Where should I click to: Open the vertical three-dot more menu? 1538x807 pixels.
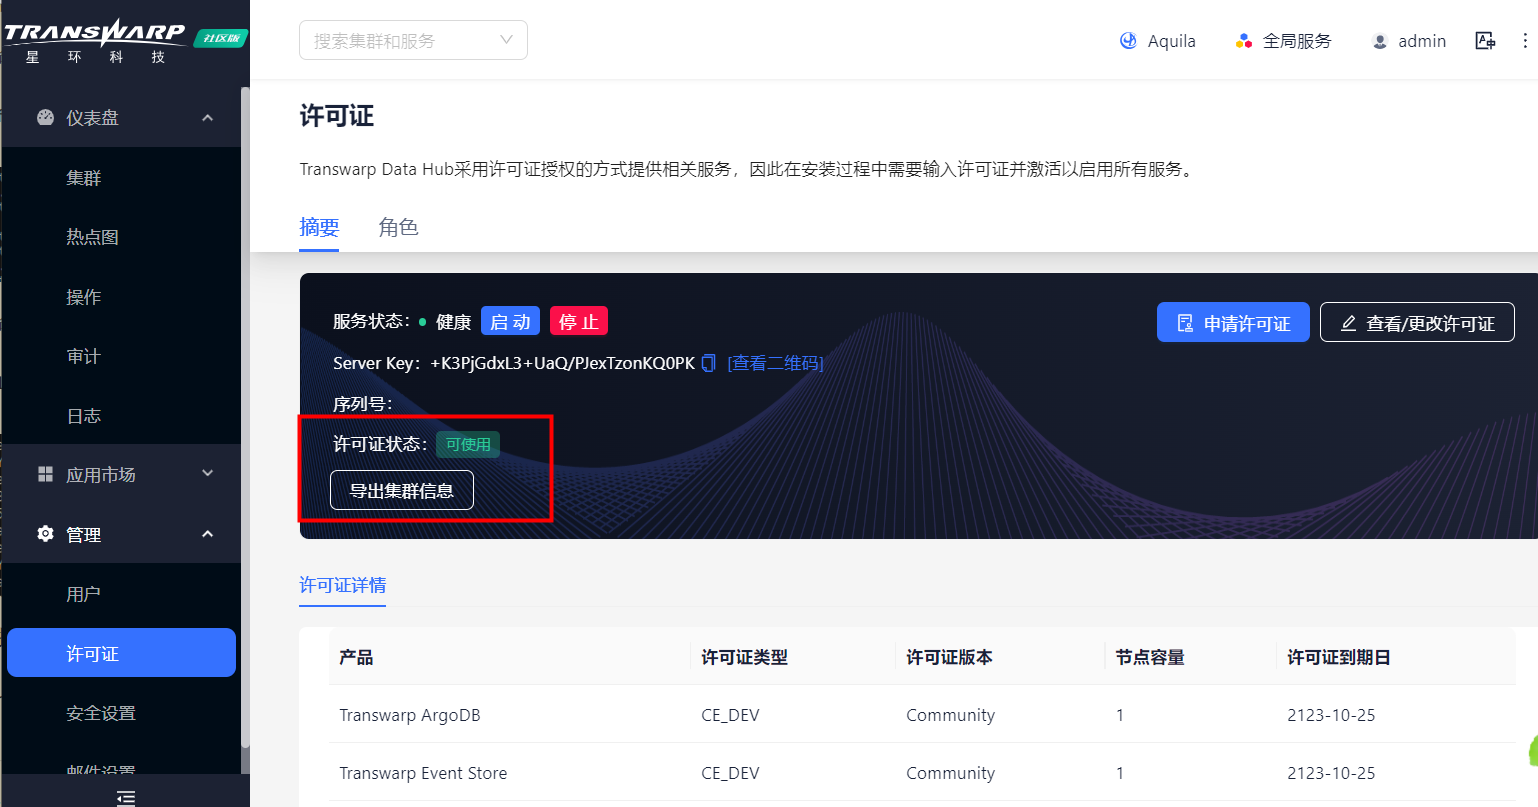point(1525,41)
